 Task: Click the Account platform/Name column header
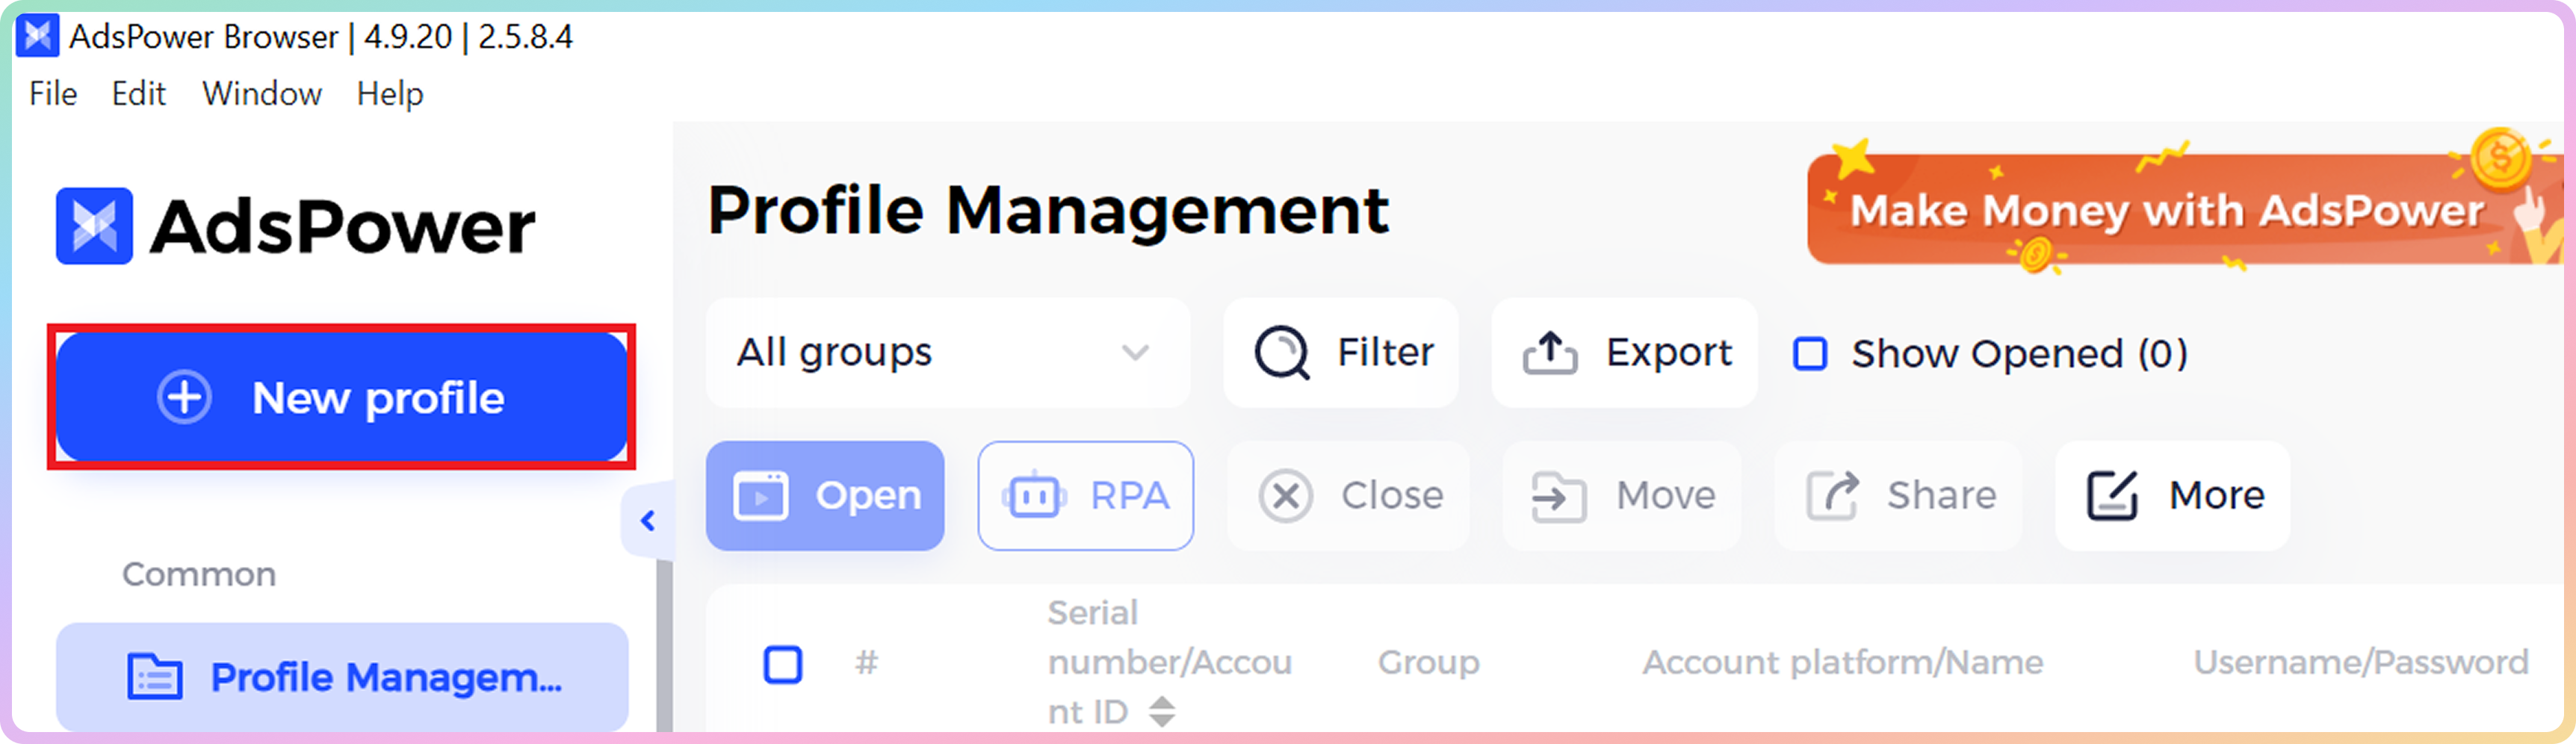[x=1842, y=662]
